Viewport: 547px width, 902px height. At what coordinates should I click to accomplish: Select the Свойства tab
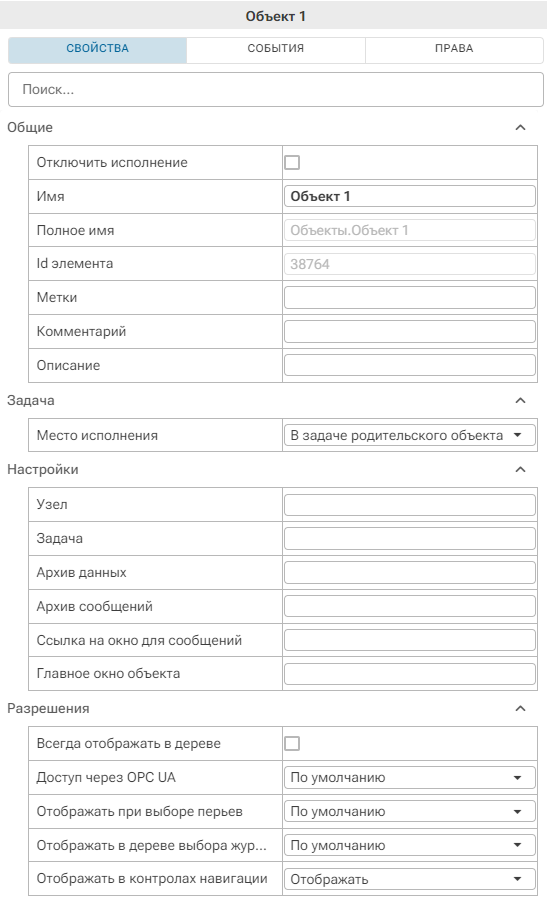(x=97, y=49)
